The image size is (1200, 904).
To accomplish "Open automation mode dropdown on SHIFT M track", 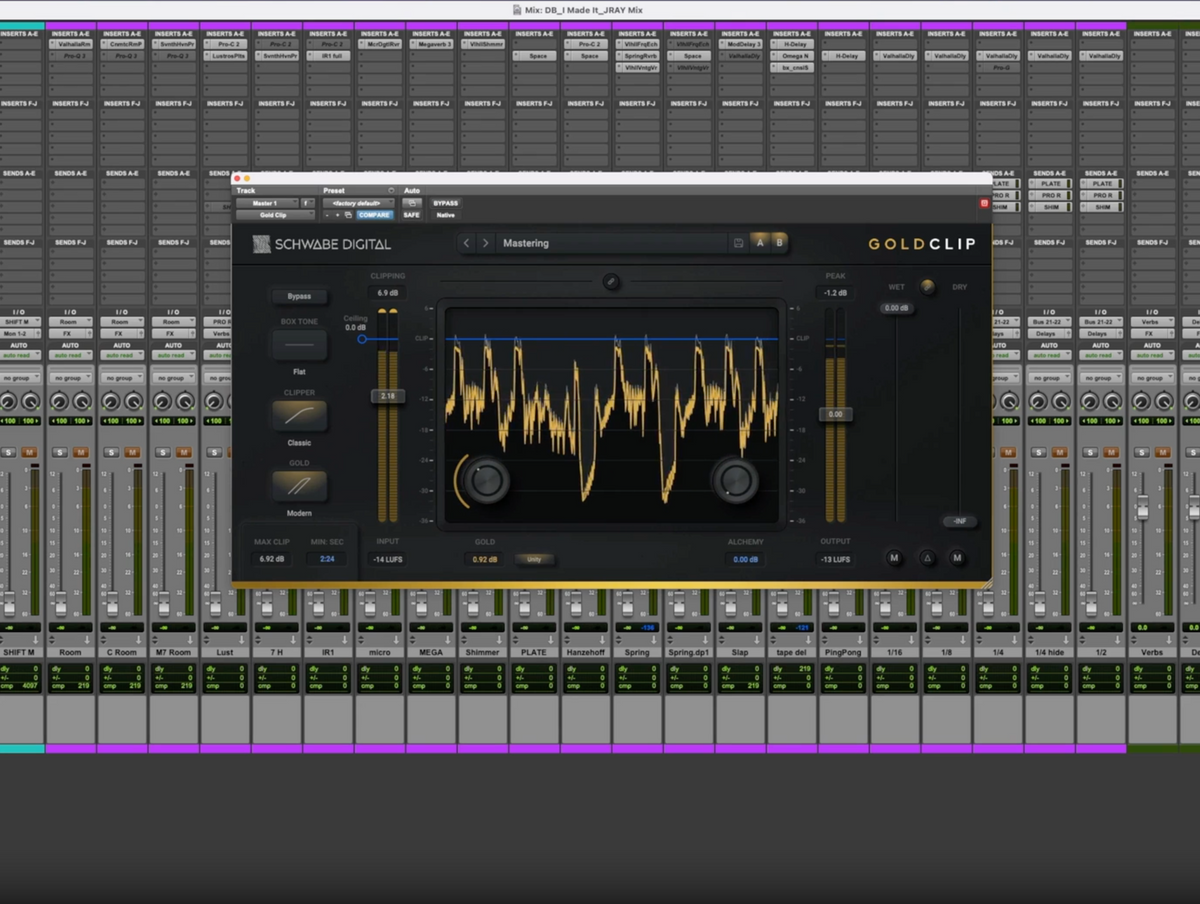I will 19,355.
